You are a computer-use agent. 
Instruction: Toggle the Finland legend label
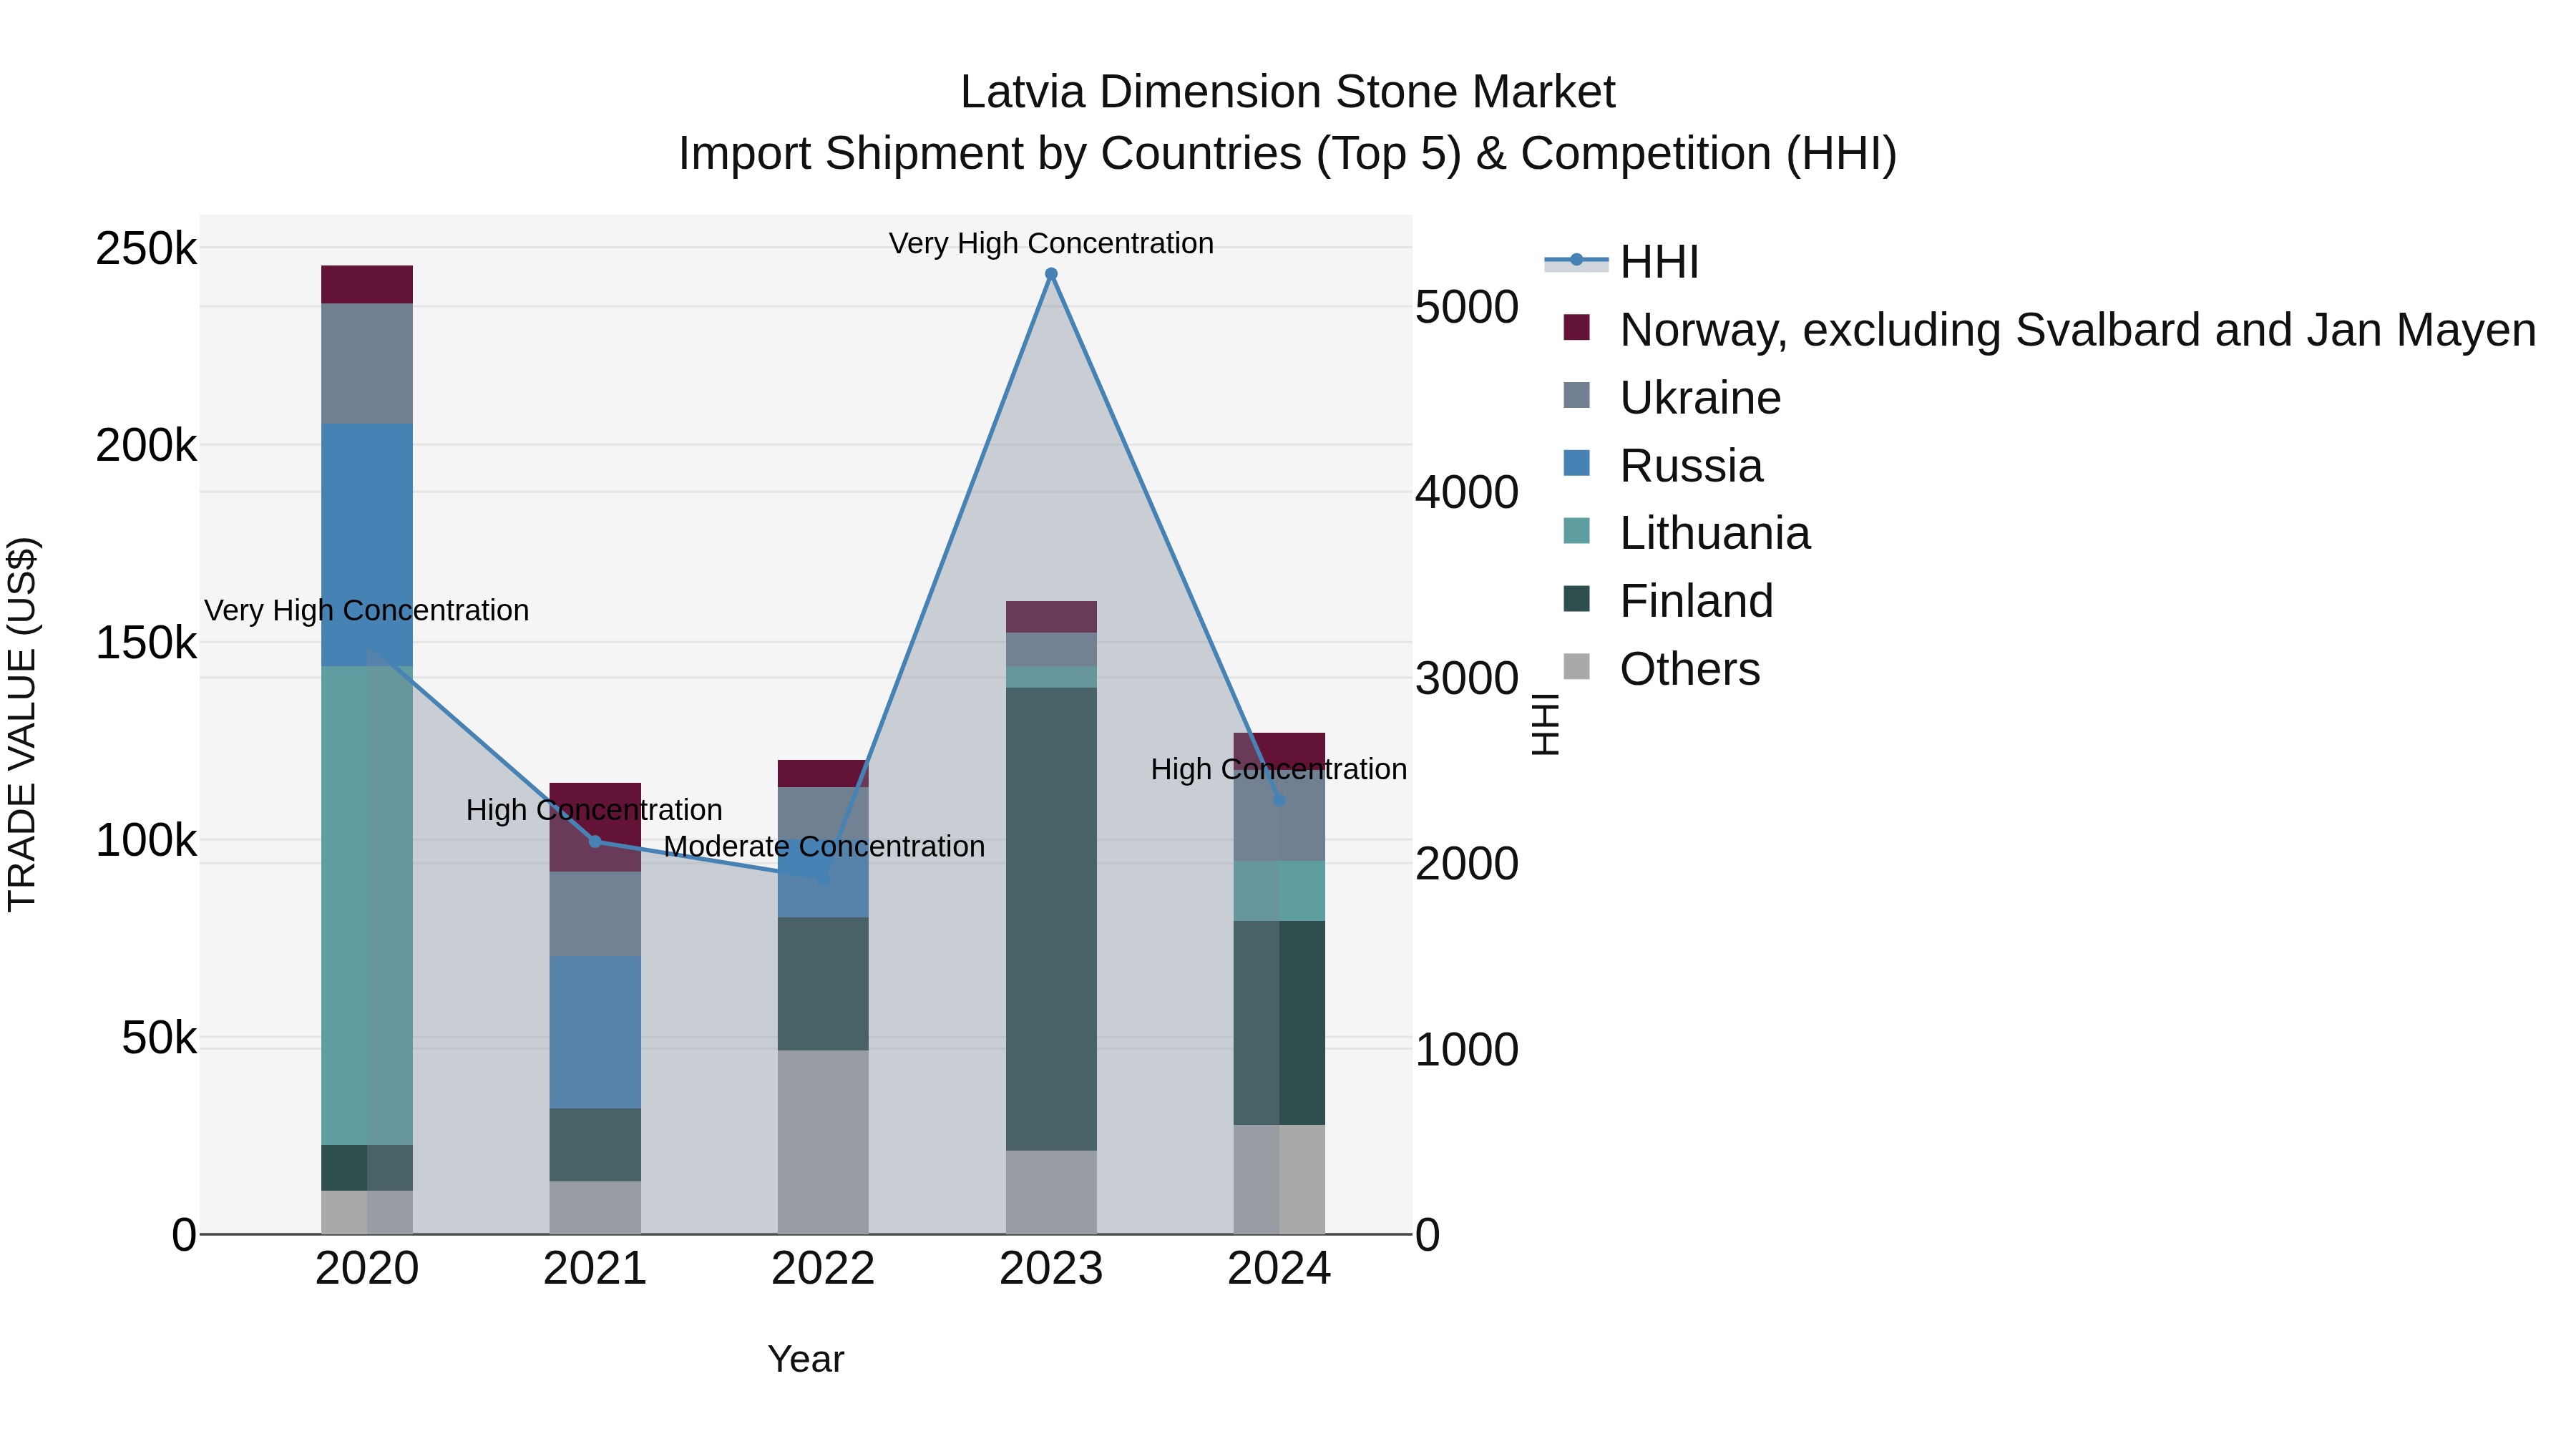[1696, 601]
